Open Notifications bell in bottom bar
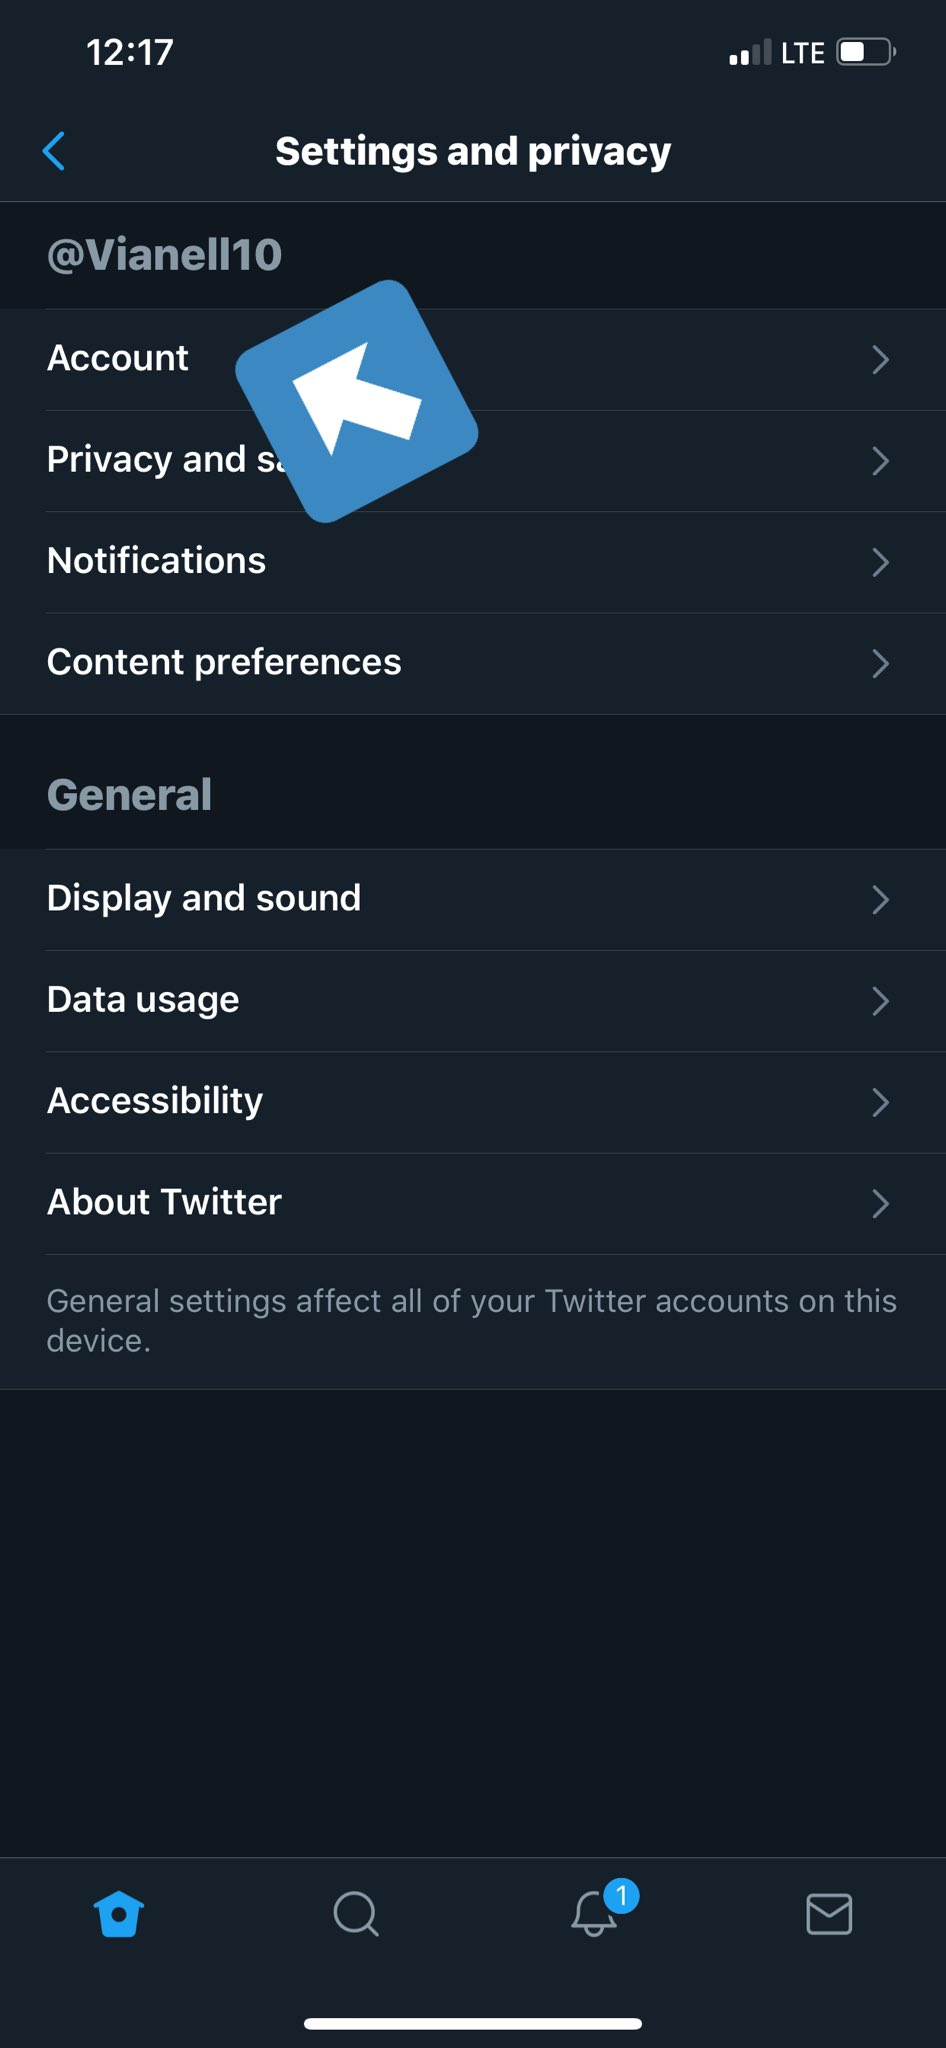The height and width of the screenshot is (2048, 946). coord(594,1914)
